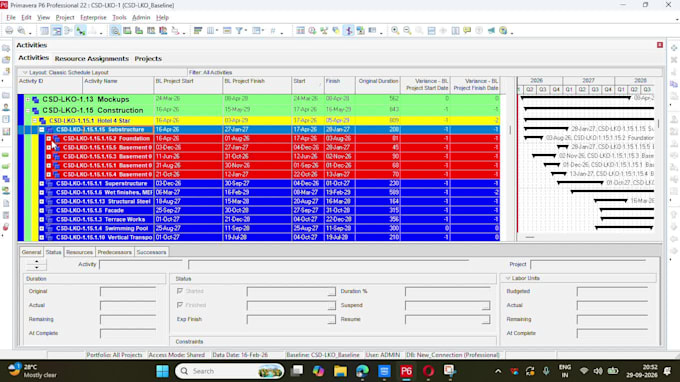The height and width of the screenshot is (382, 680).
Task: Toggle Relationship Lines in the toolbar
Action: [x=80, y=30]
